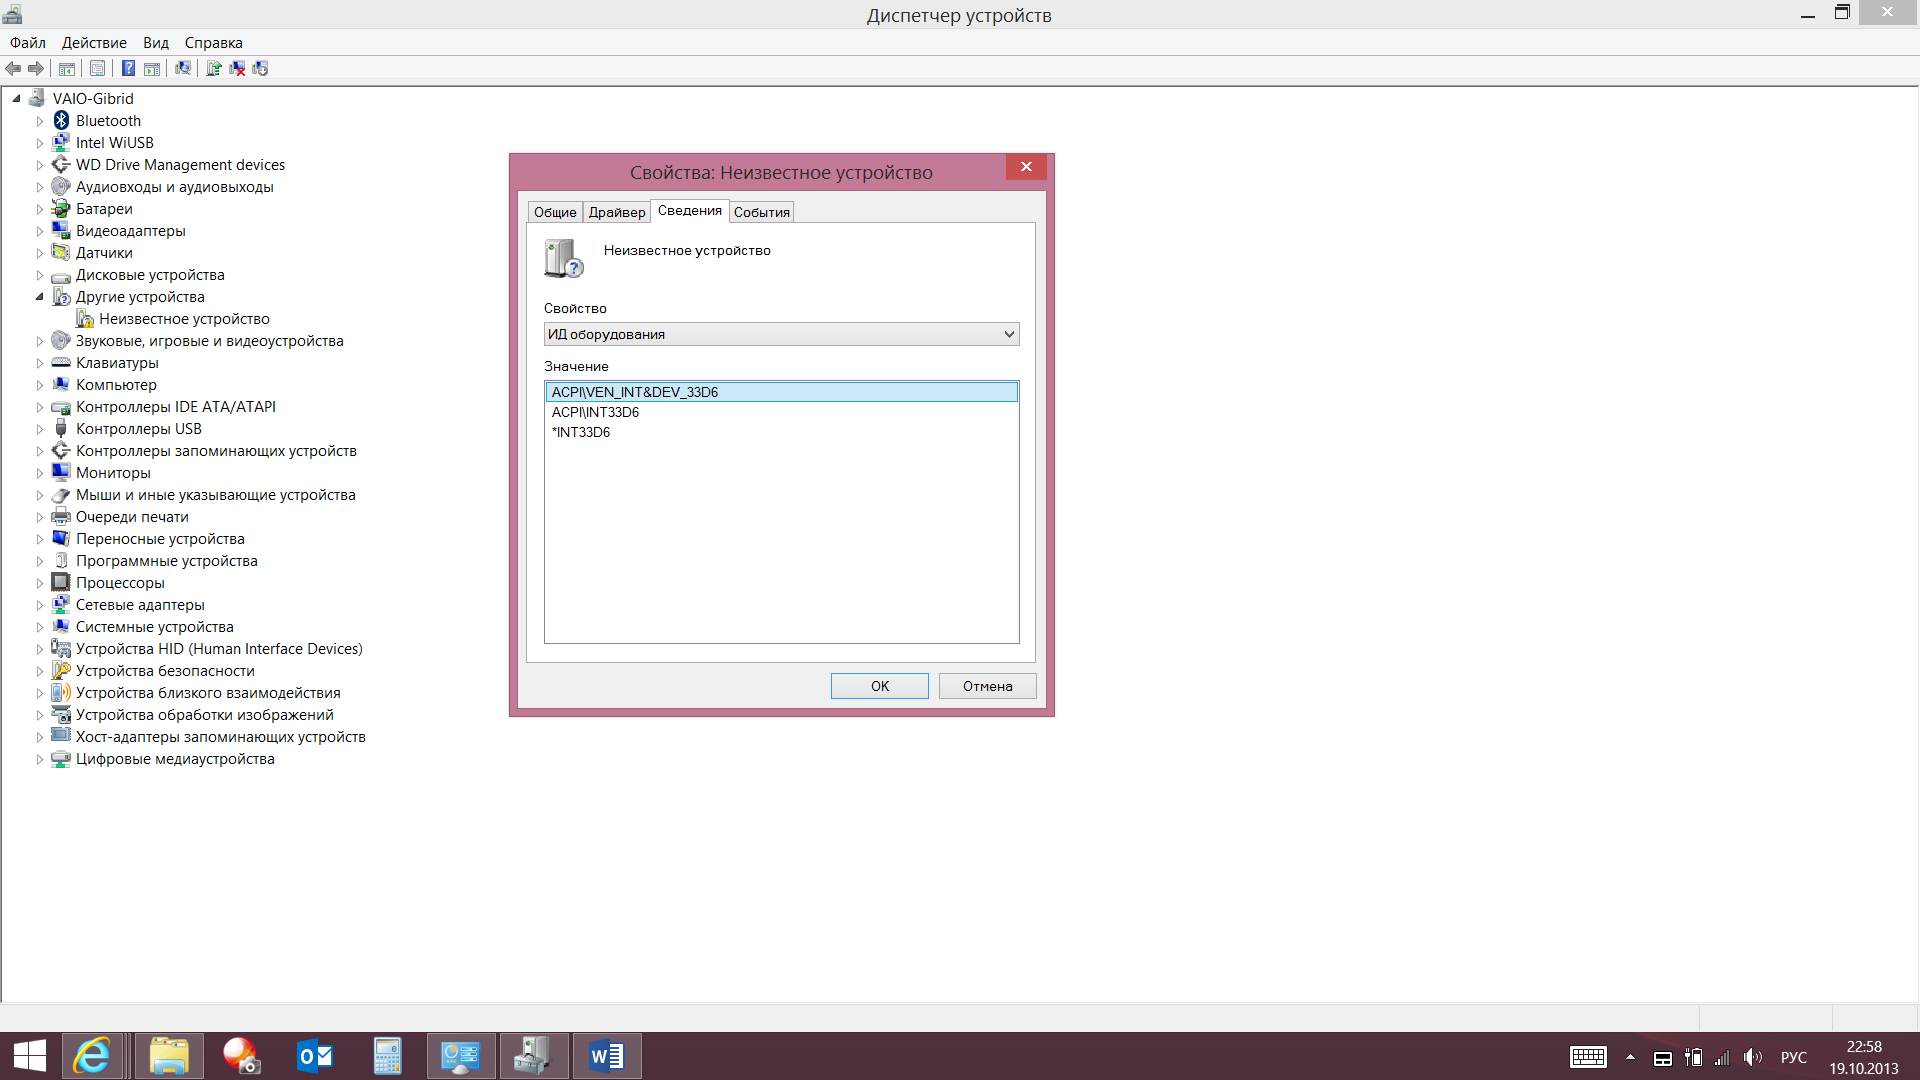
Task: Click the 'Сведения' tab in properties
Action: (688, 211)
